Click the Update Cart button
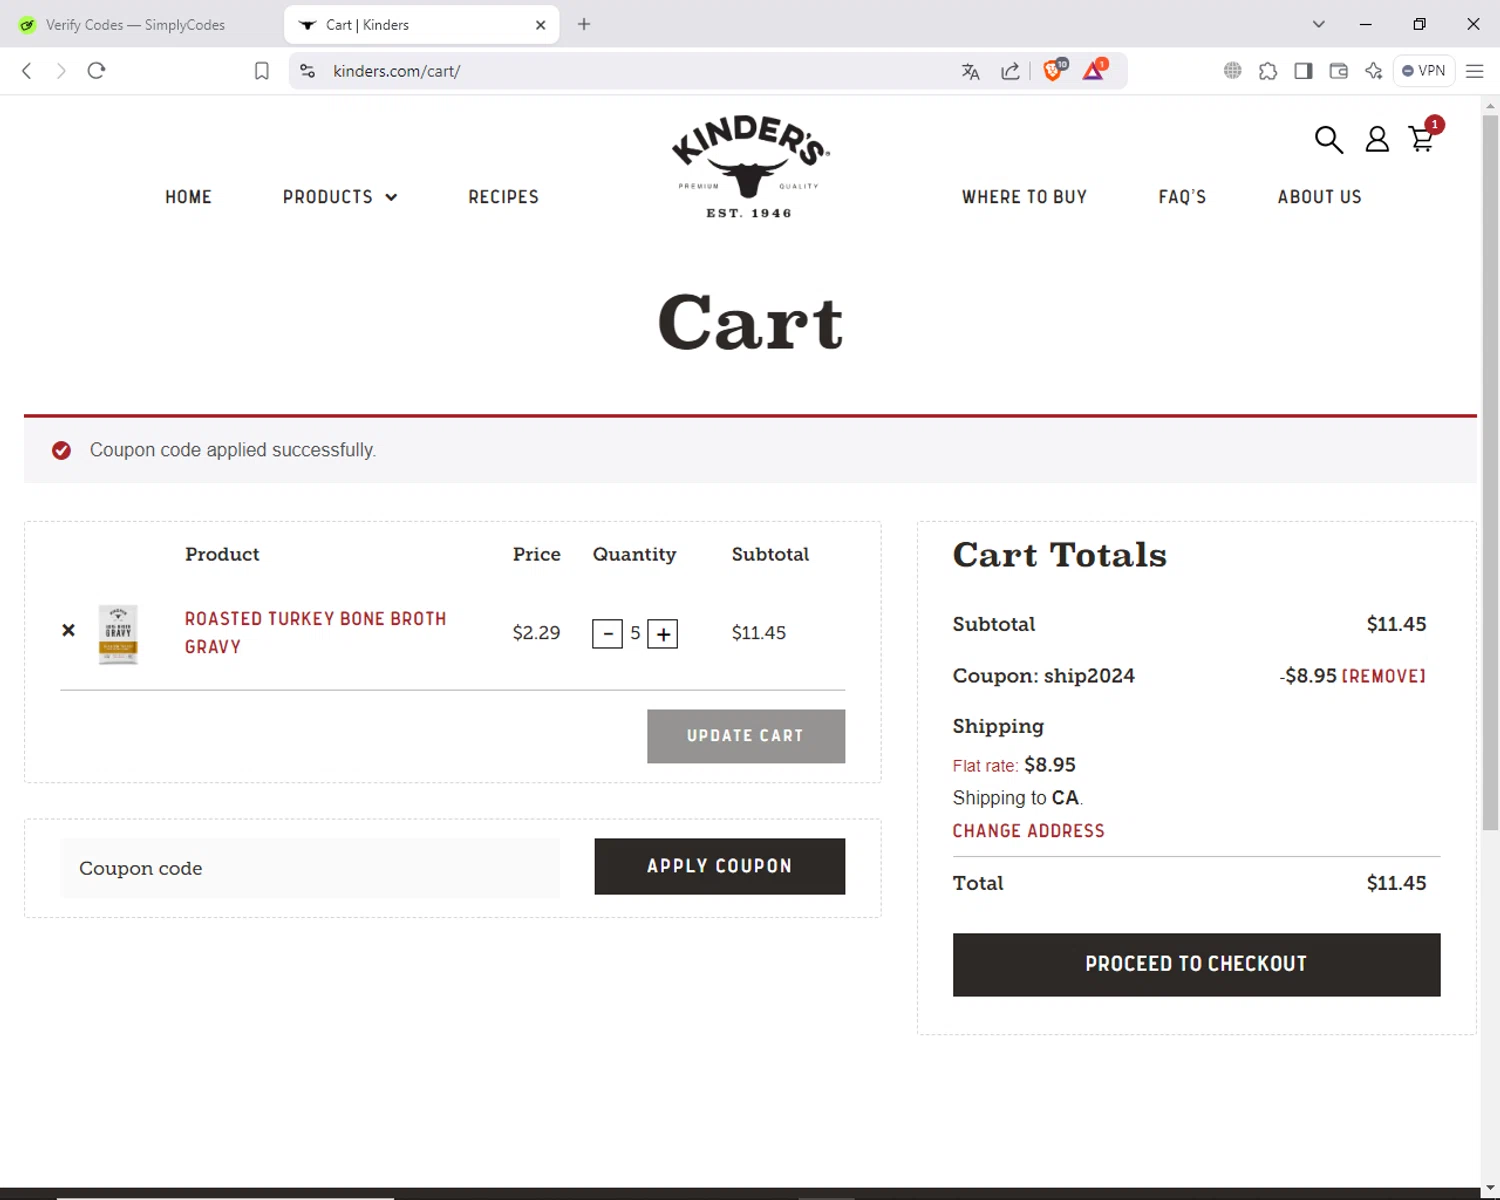 point(746,736)
